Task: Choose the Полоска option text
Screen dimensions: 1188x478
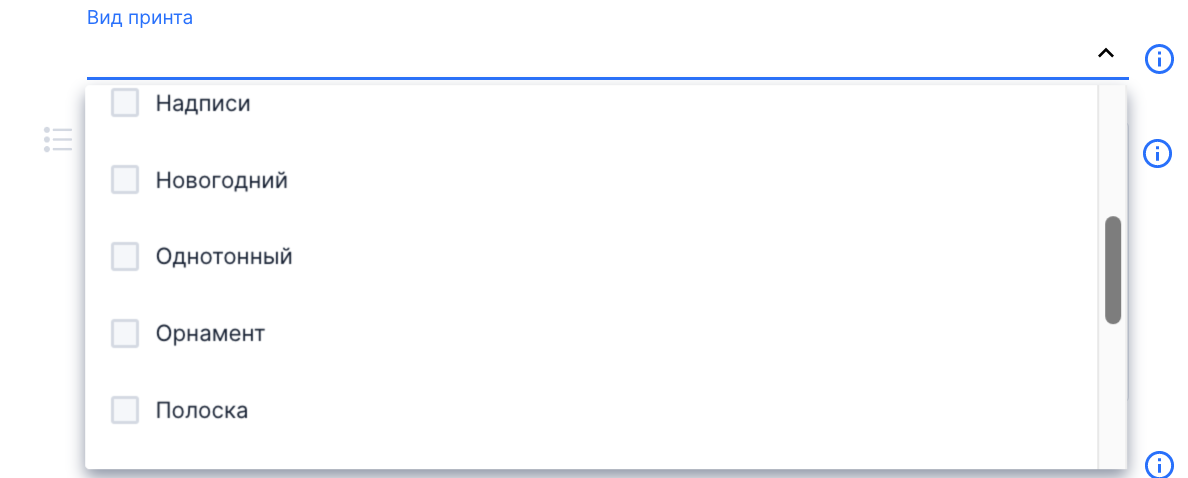Action: 202,411
